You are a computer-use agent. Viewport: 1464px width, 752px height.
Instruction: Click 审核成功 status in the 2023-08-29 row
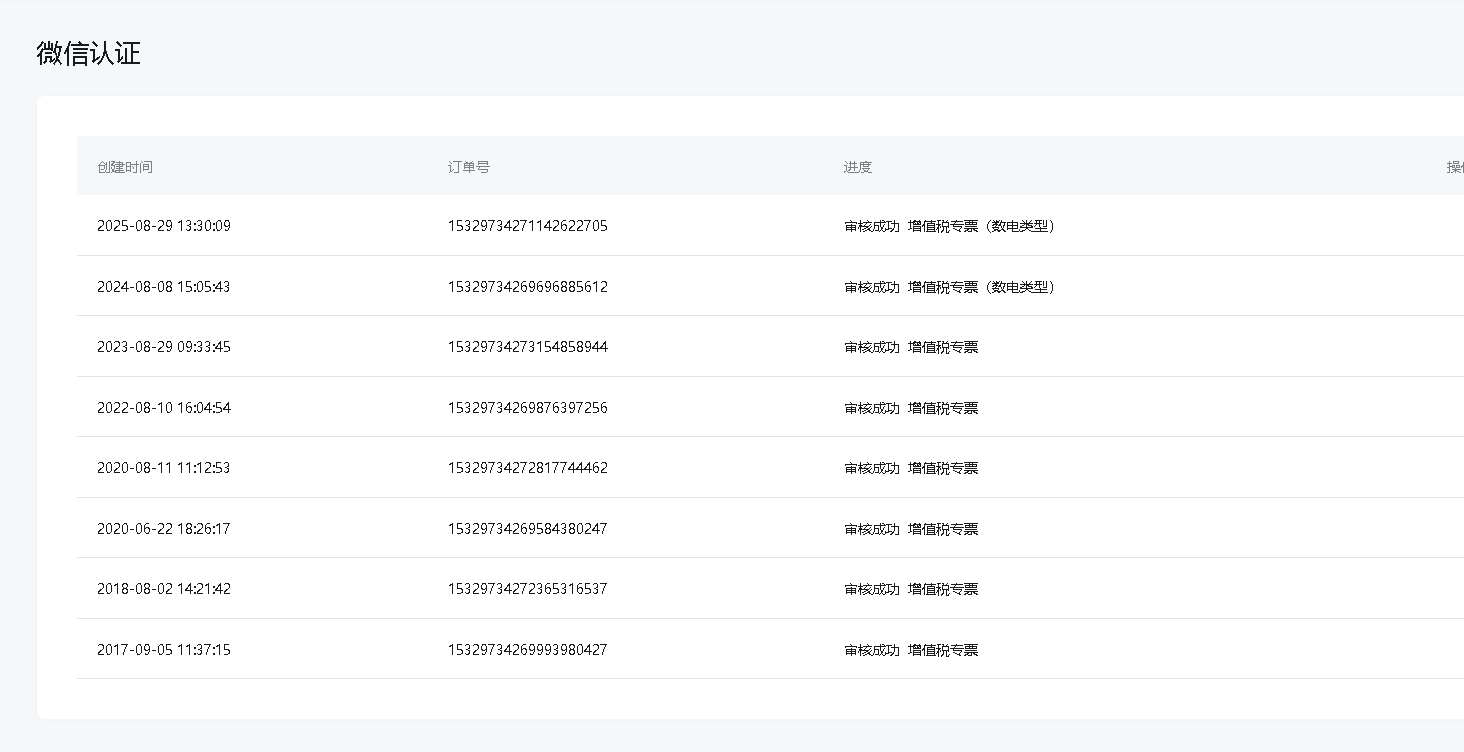[x=872, y=347]
